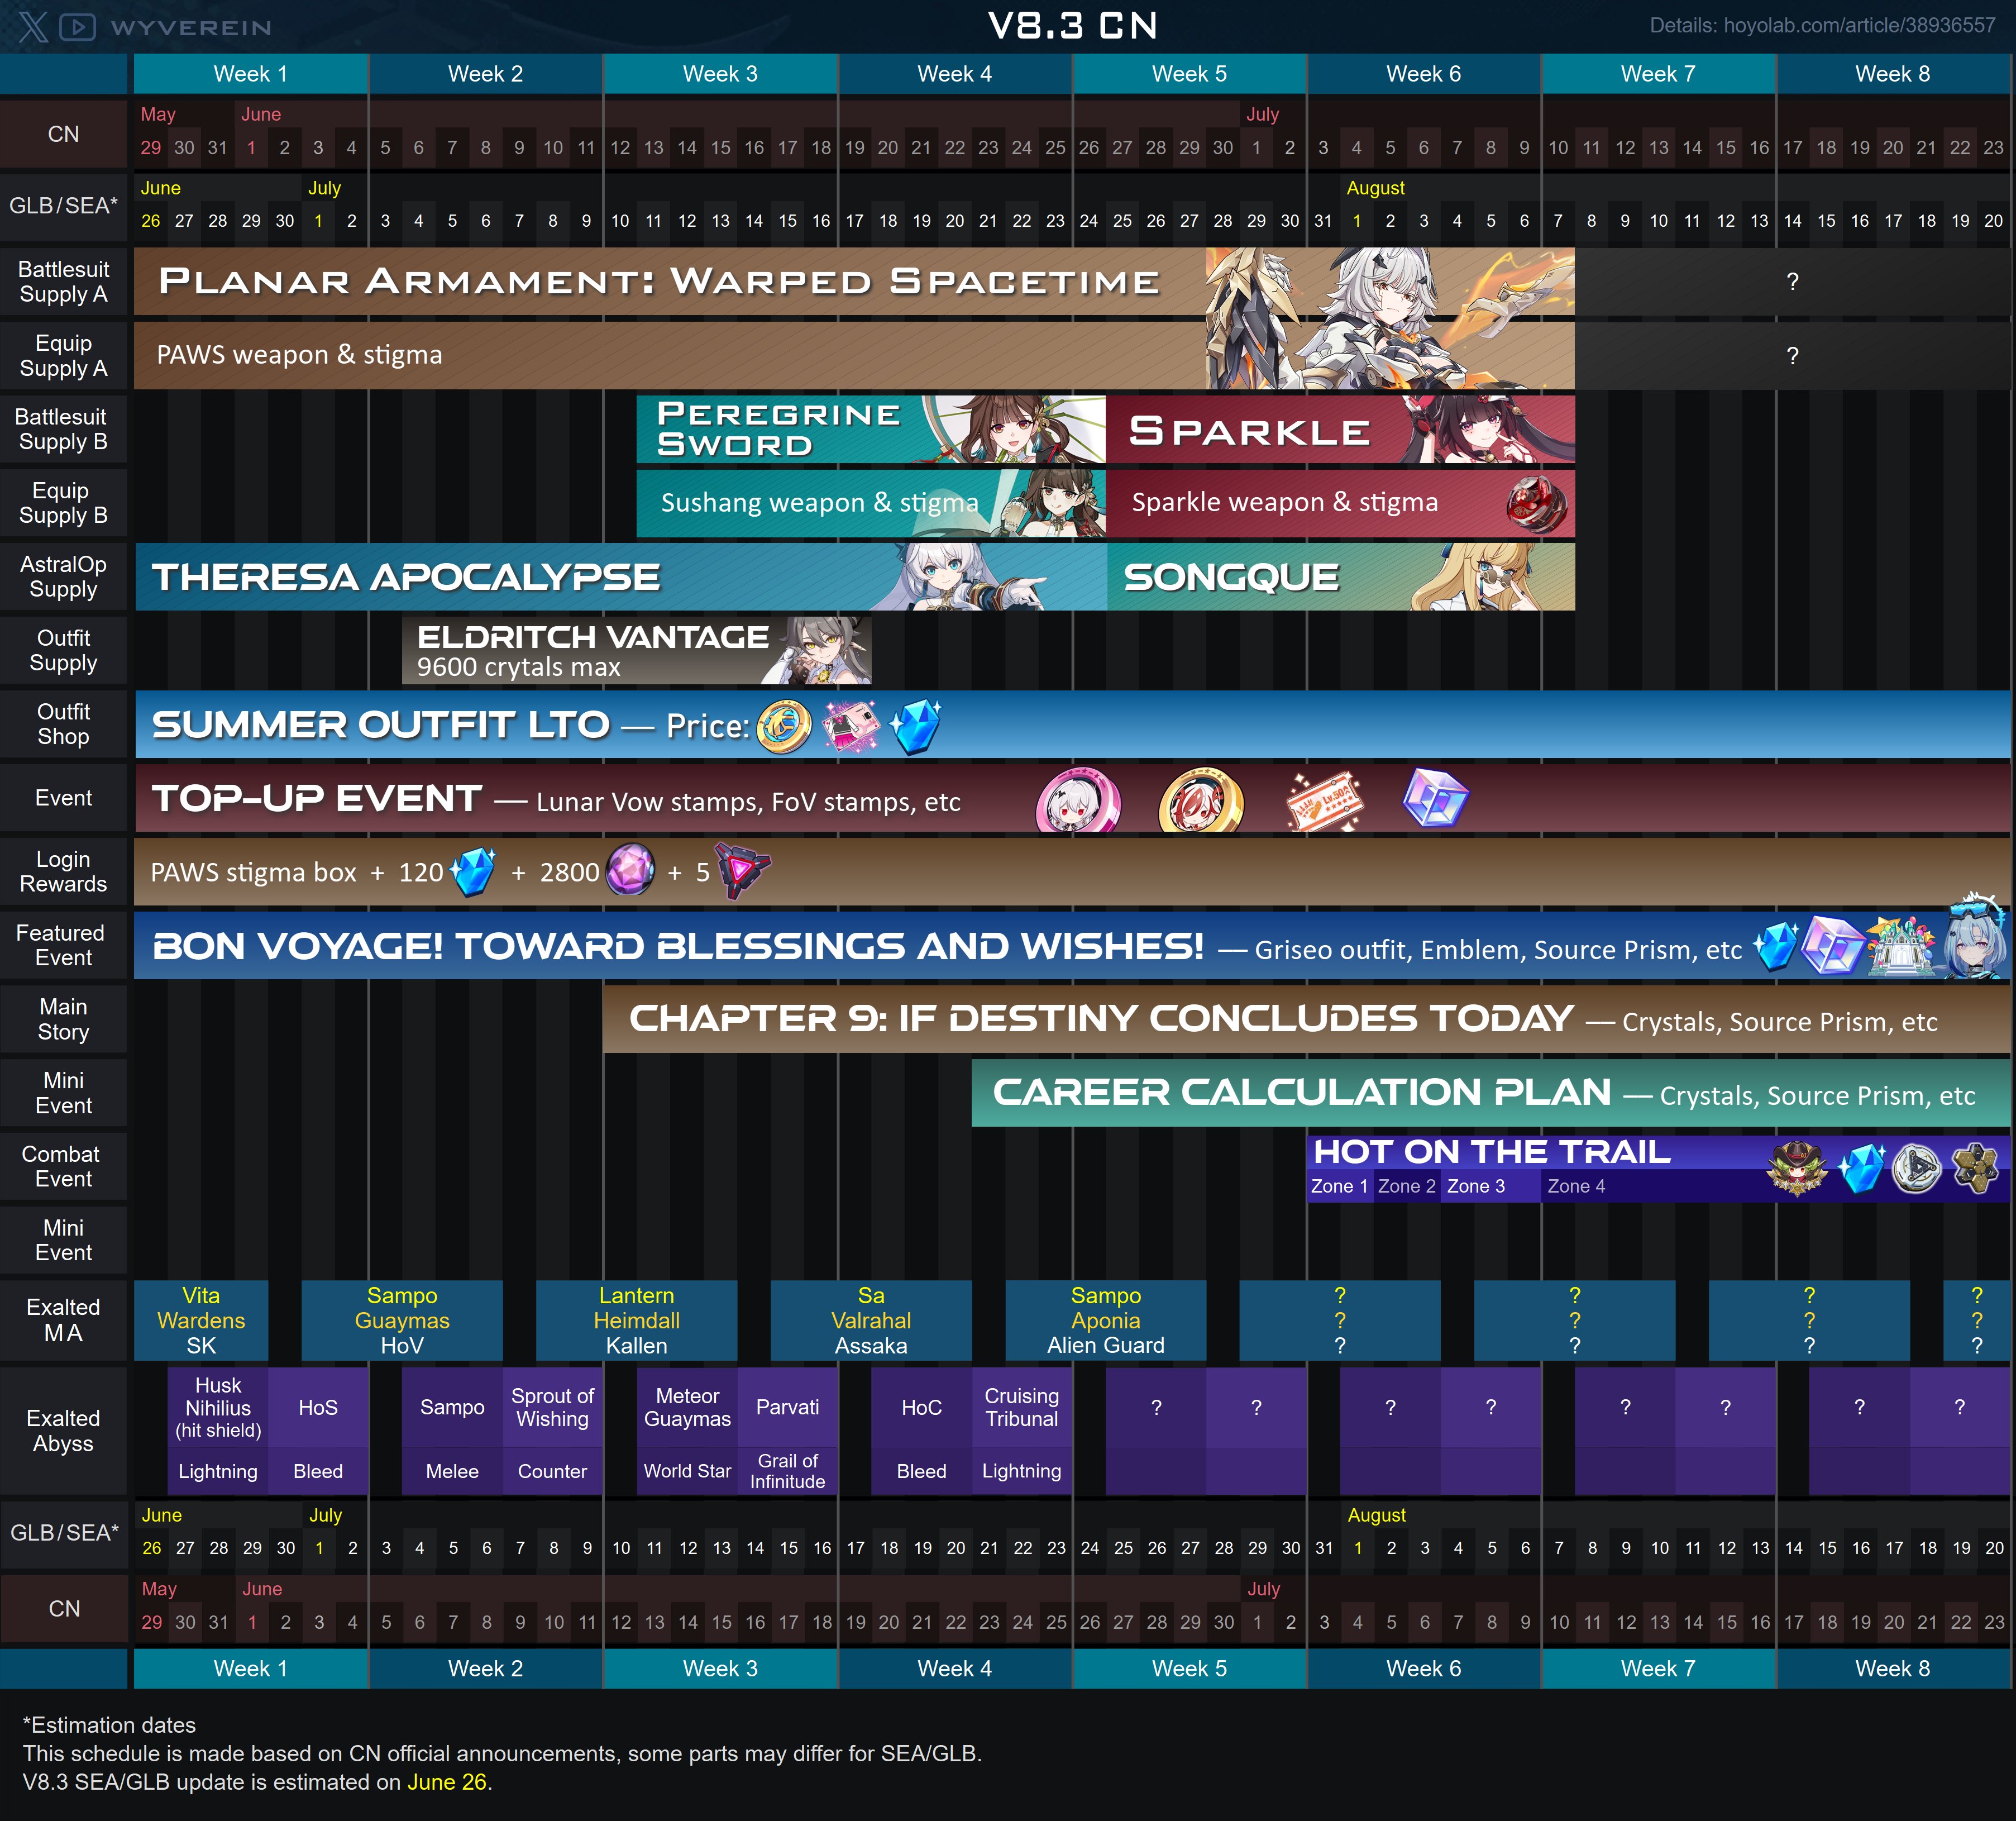Click the silver play-coin icon in Hot on the Trail
This screenshot has width=2016, height=1821.
pos(1917,1168)
